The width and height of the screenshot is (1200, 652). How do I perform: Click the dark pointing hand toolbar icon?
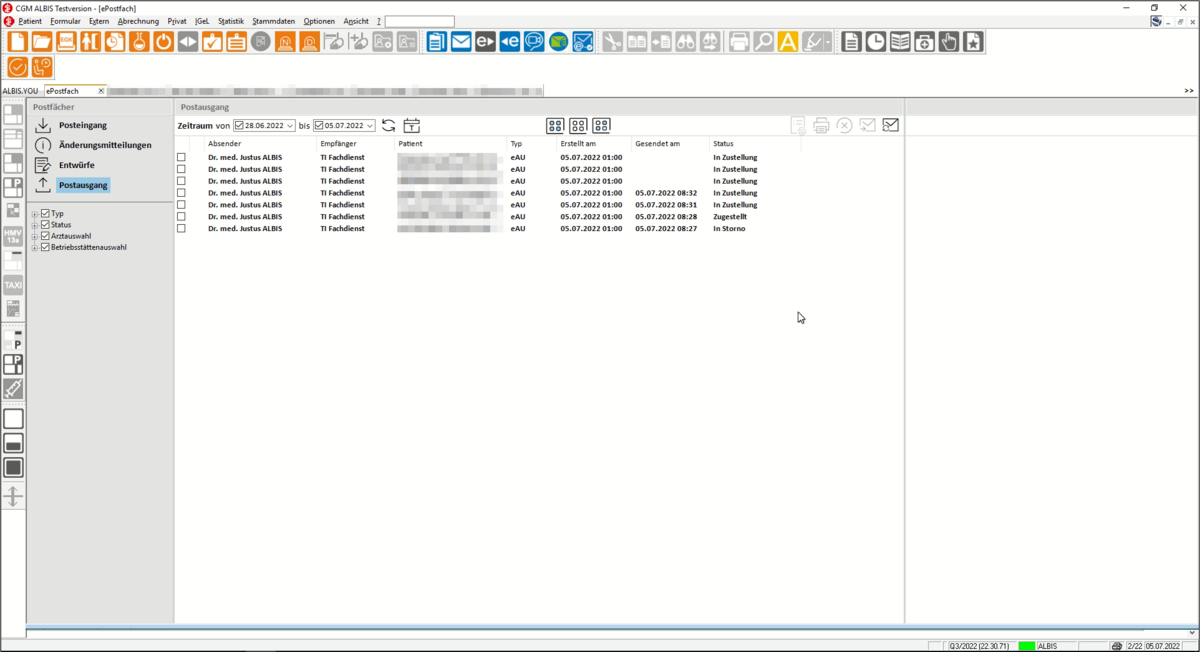click(x=949, y=42)
